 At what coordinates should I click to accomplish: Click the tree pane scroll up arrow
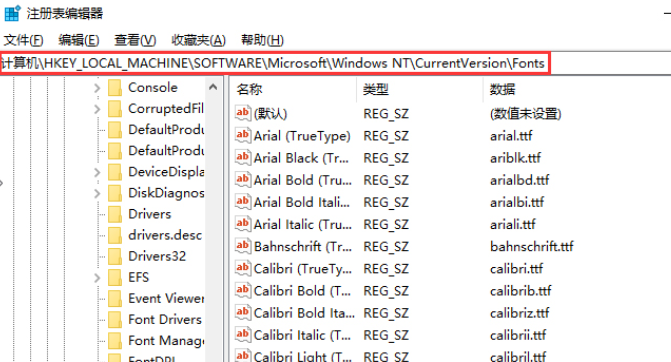(213, 87)
